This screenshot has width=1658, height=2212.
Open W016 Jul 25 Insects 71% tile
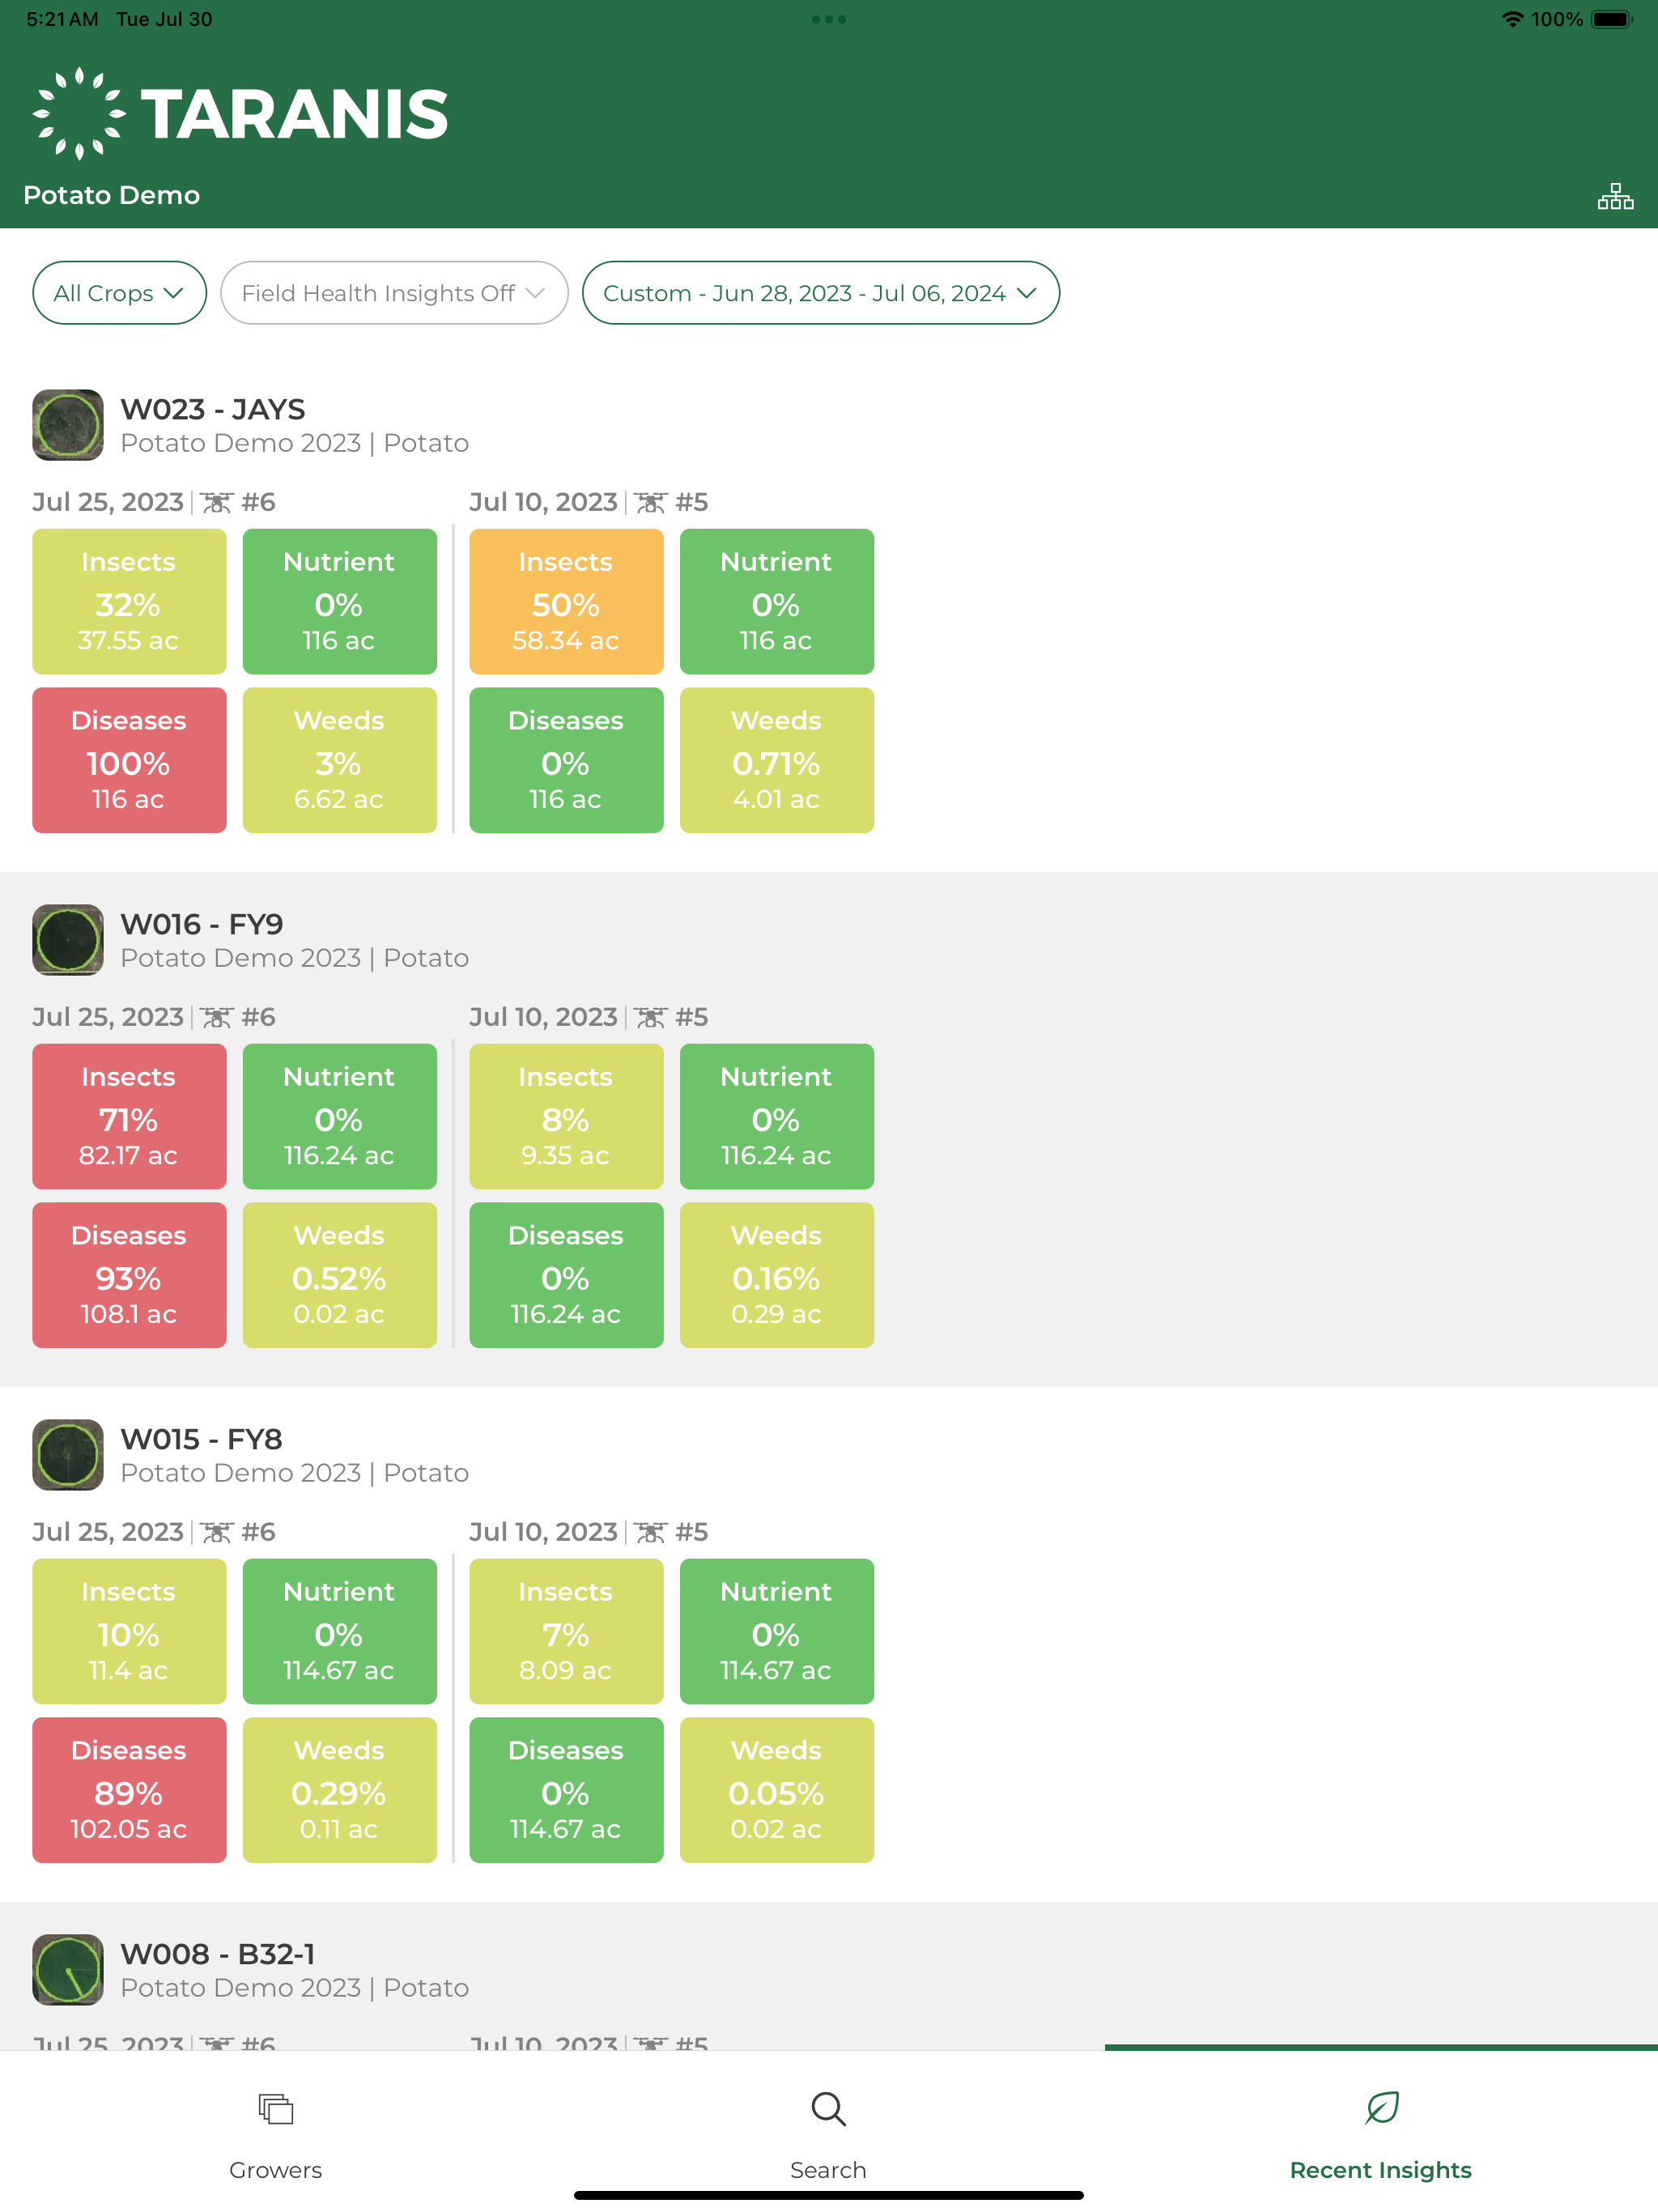pos(129,1116)
